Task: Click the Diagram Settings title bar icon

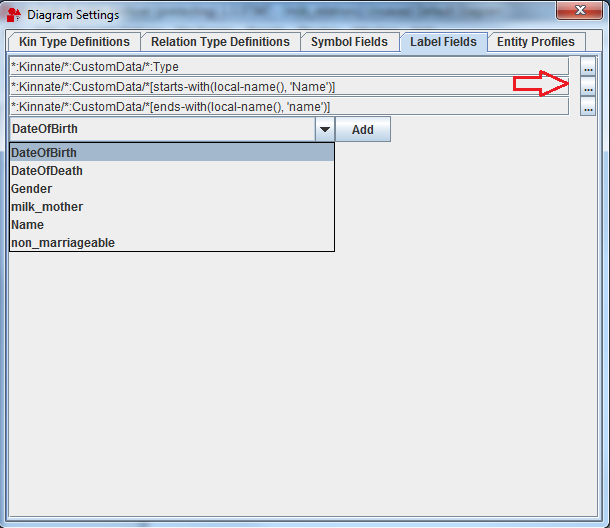Action: coord(14,15)
